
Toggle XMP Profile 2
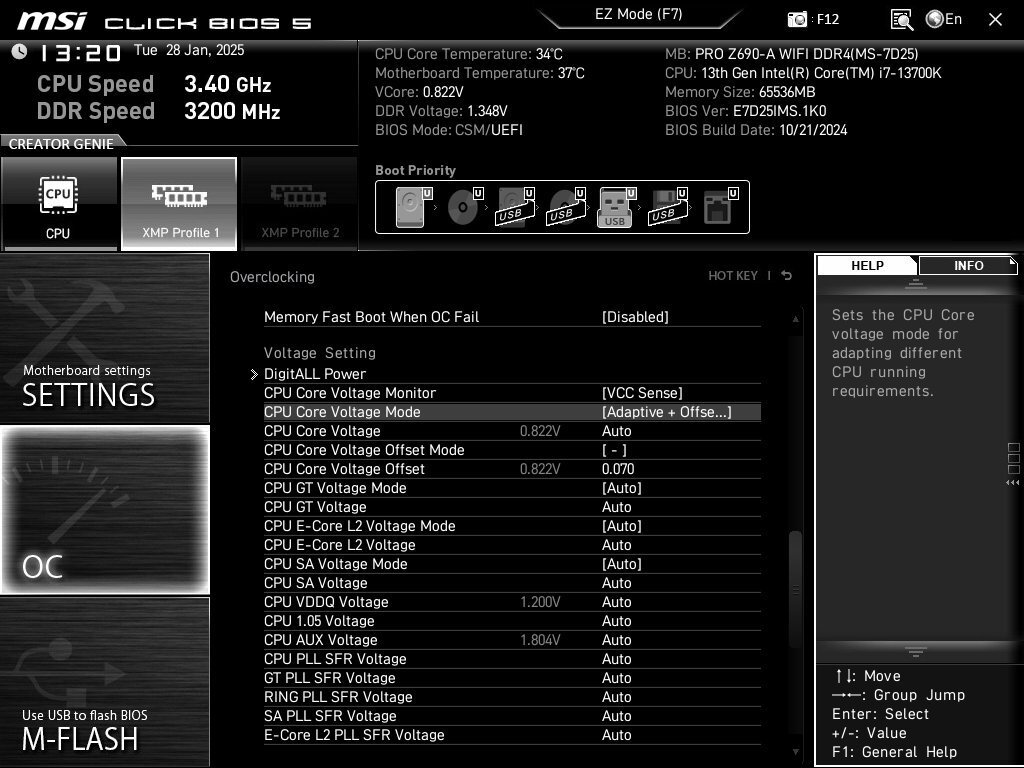point(299,204)
